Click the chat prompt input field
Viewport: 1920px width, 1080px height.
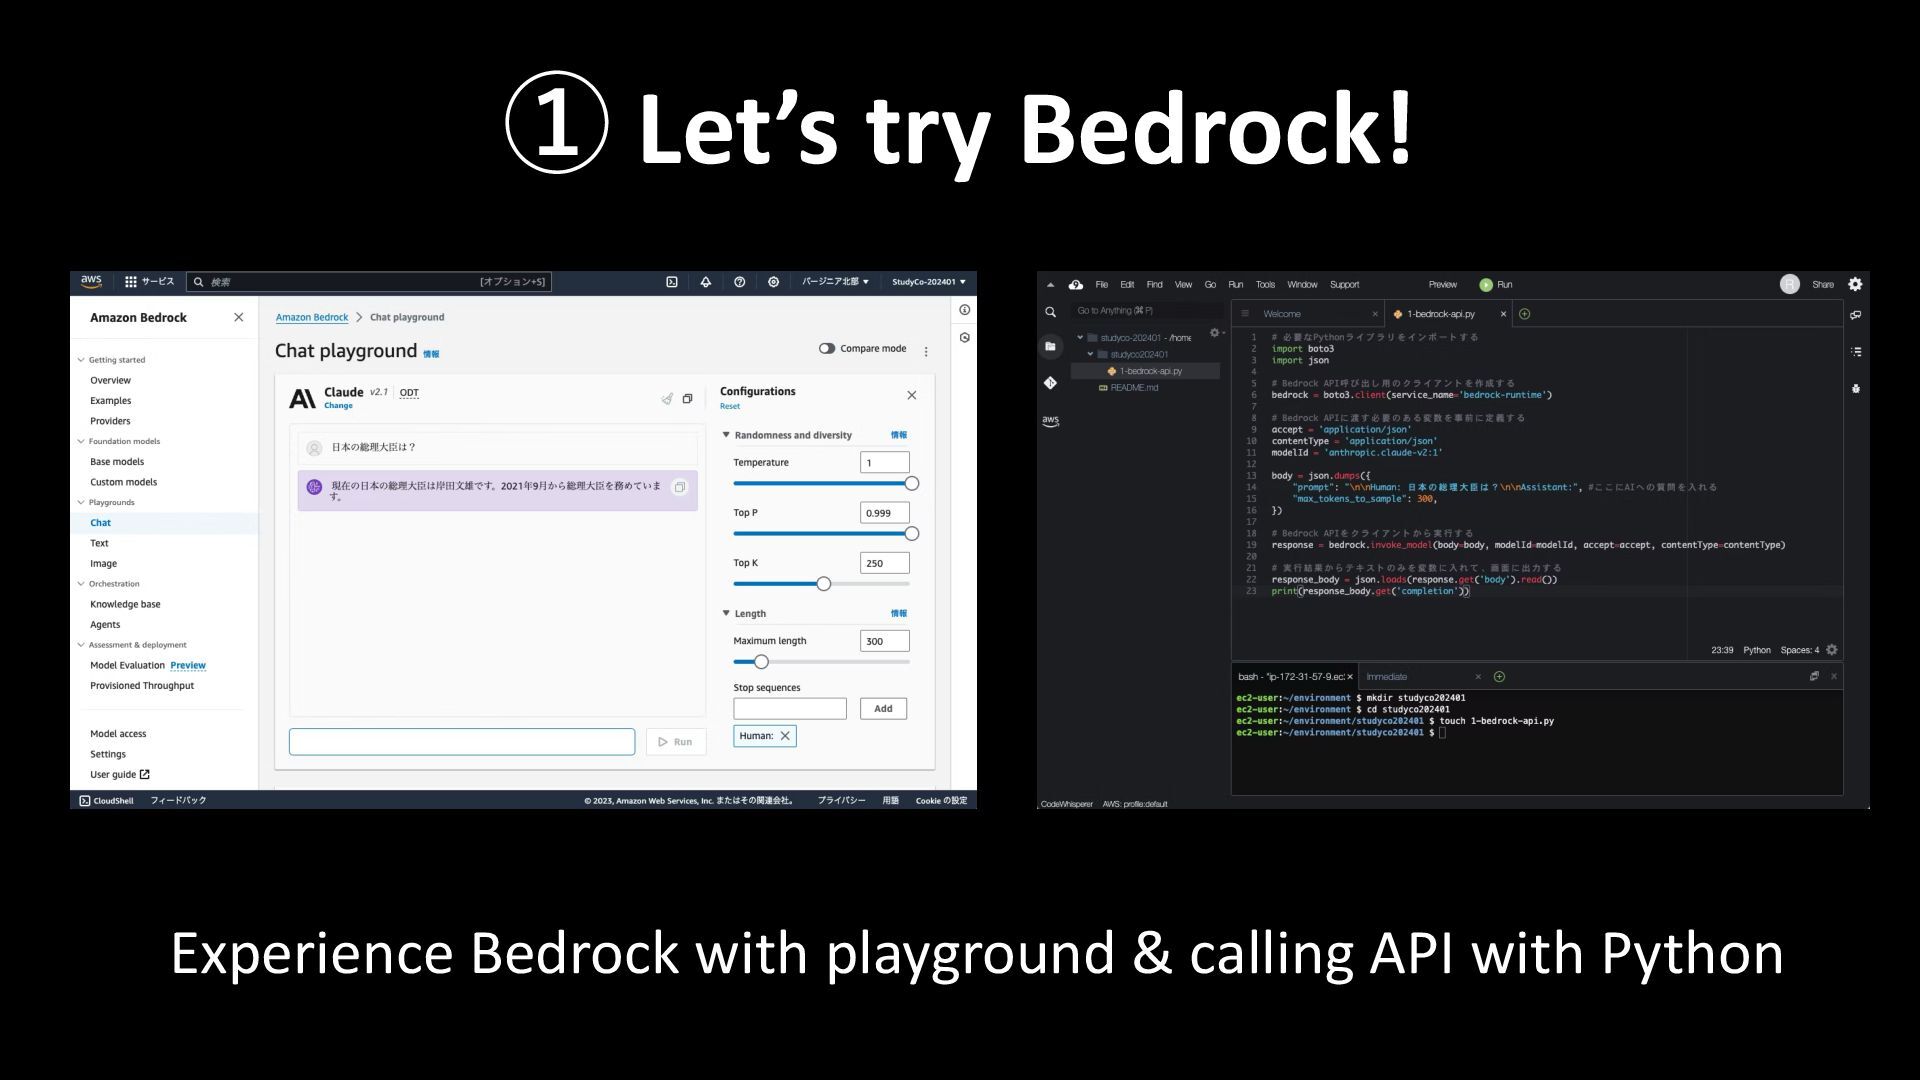(462, 741)
